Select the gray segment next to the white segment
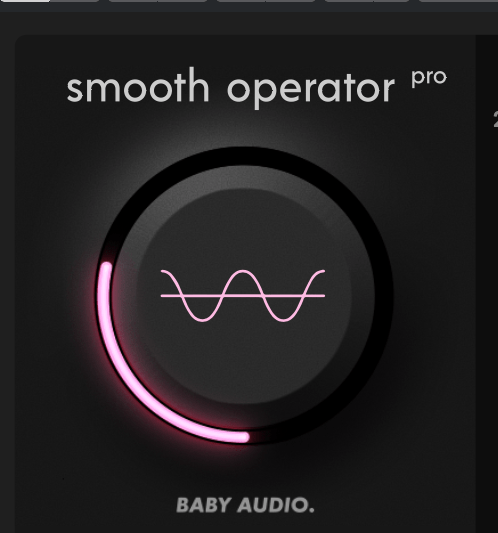498x533 pixels. pyautogui.click(x=75, y=1)
